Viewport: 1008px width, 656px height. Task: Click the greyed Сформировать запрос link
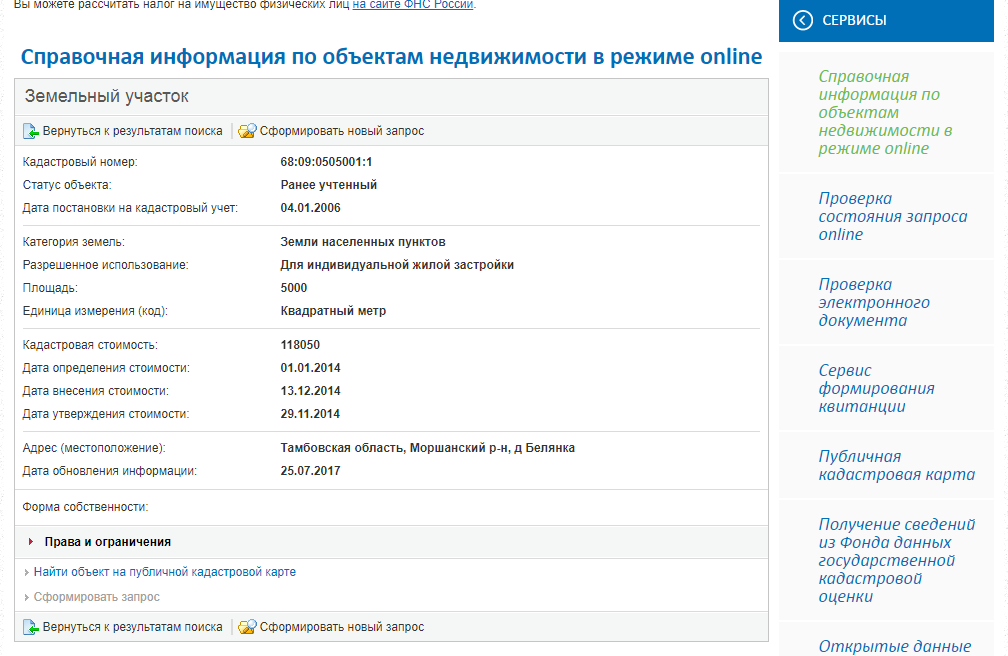96,597
